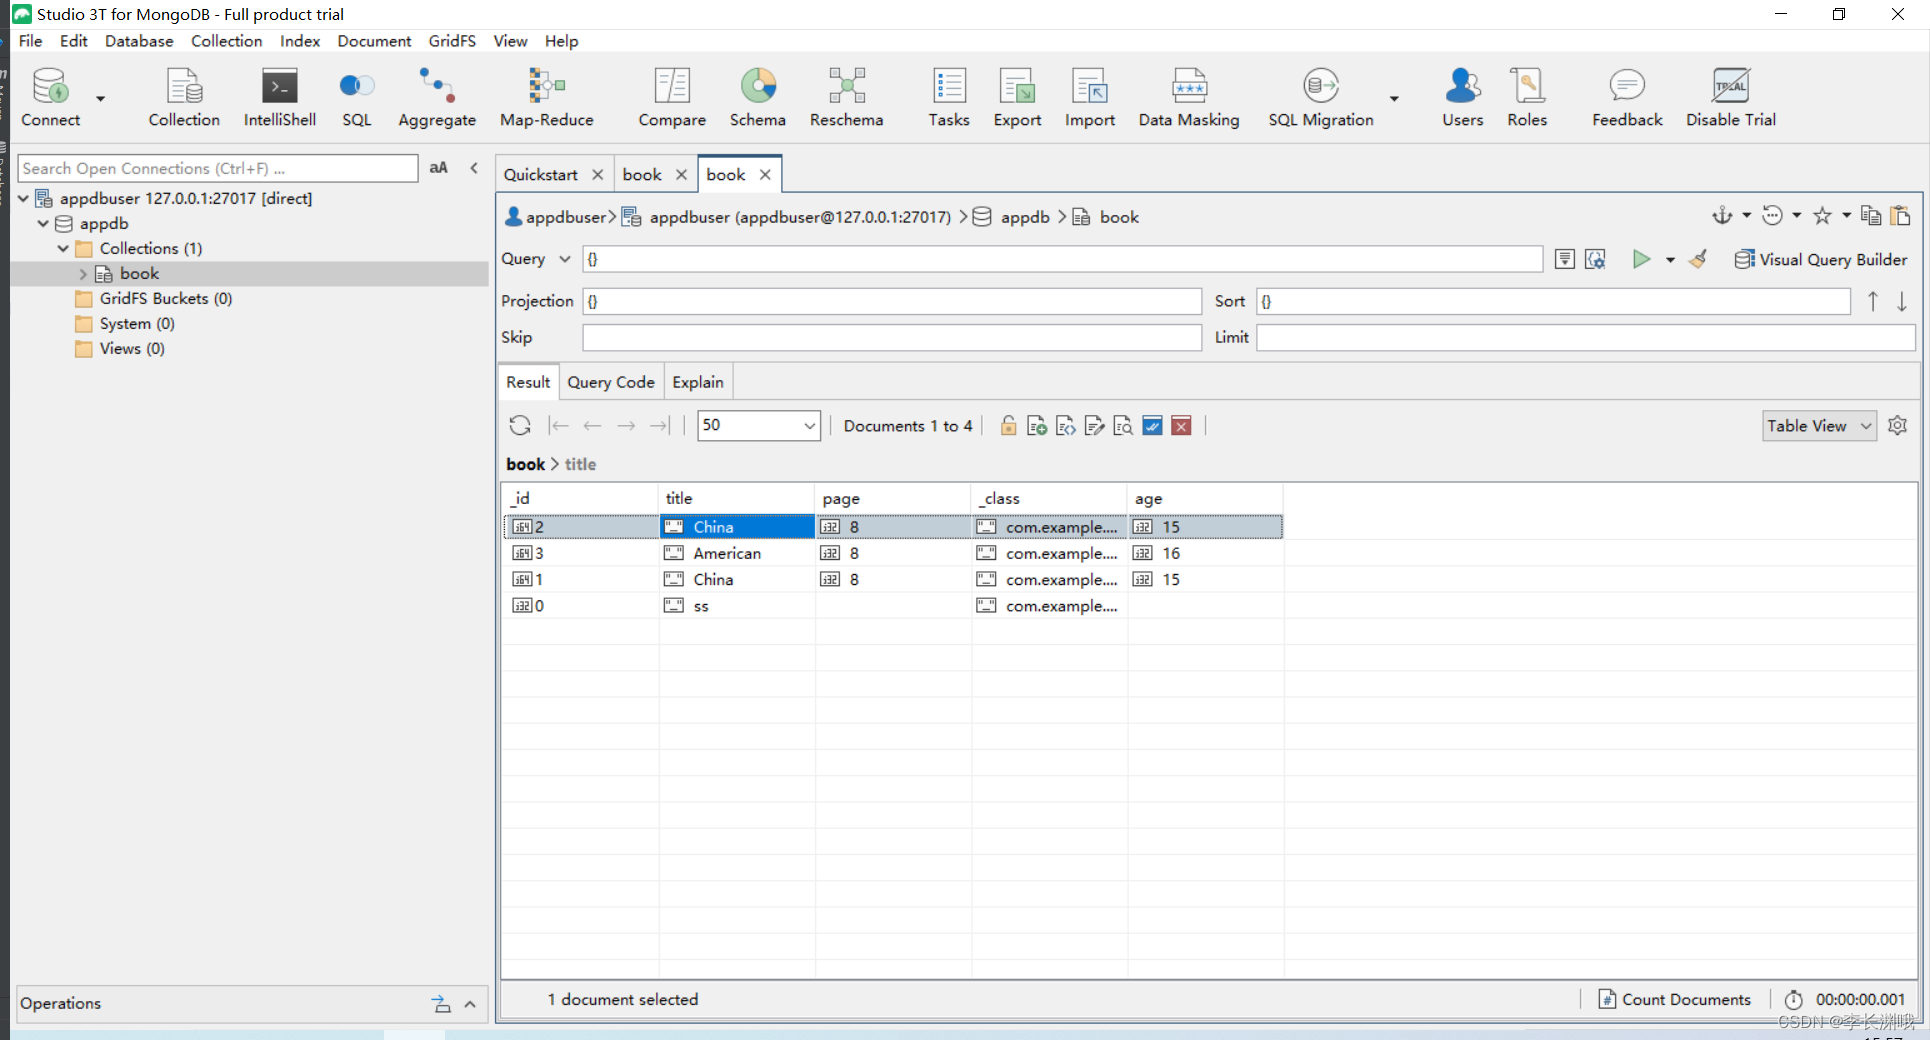Click the add document icon
Screen dimensions: 1930x1040
click(1037, 426)
